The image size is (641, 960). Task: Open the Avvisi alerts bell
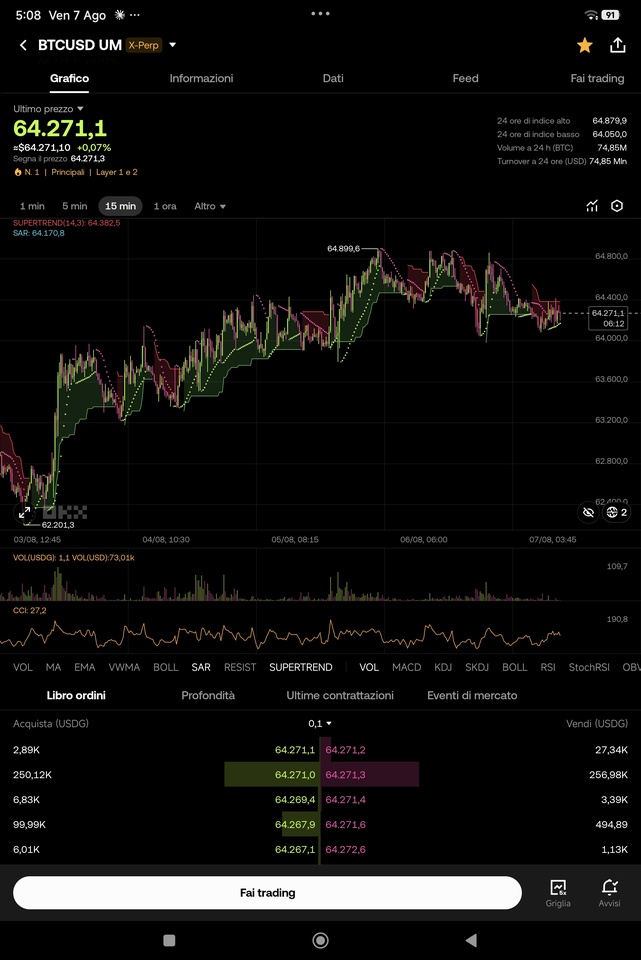point(609,893)
